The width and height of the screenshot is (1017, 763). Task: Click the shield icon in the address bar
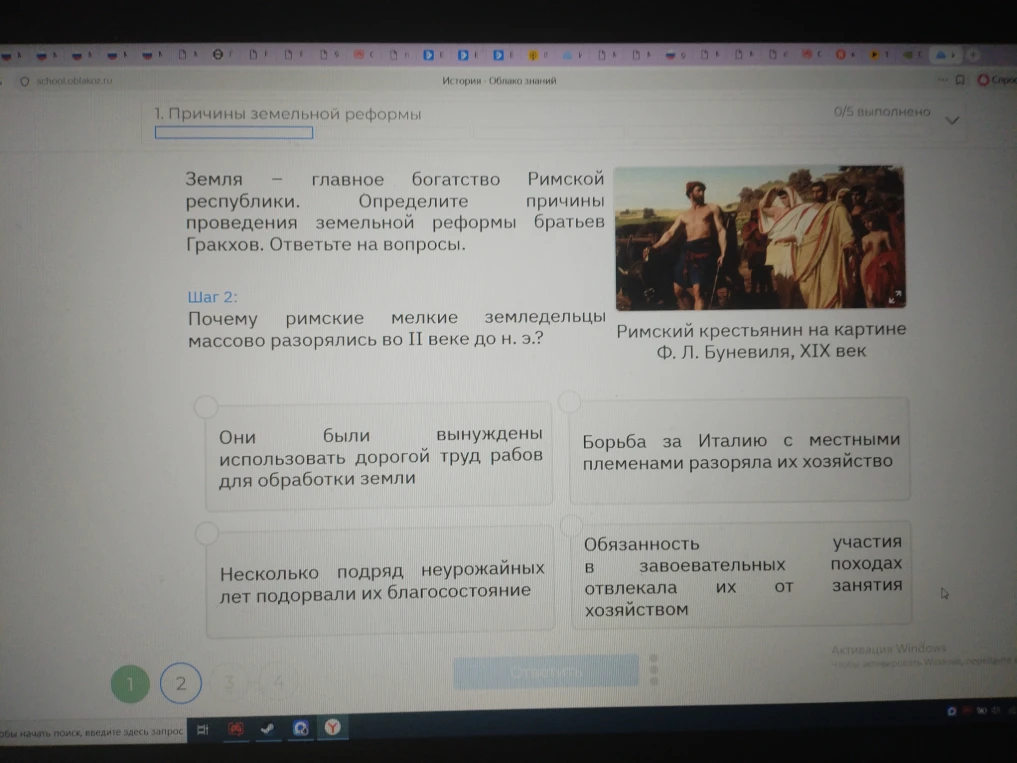25,82
